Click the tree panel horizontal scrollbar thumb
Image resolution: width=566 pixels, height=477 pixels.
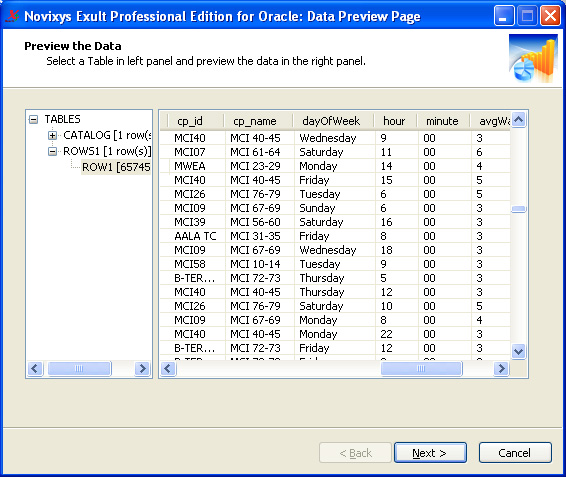point(79,369)
